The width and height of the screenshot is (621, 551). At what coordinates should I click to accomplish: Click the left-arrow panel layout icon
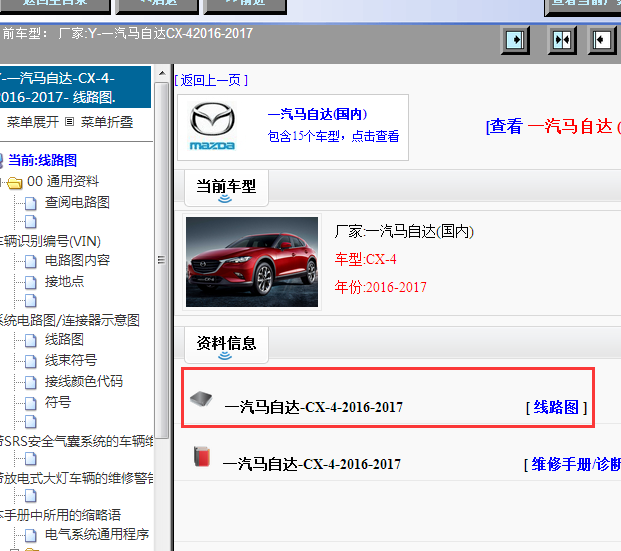pos(602,40)
